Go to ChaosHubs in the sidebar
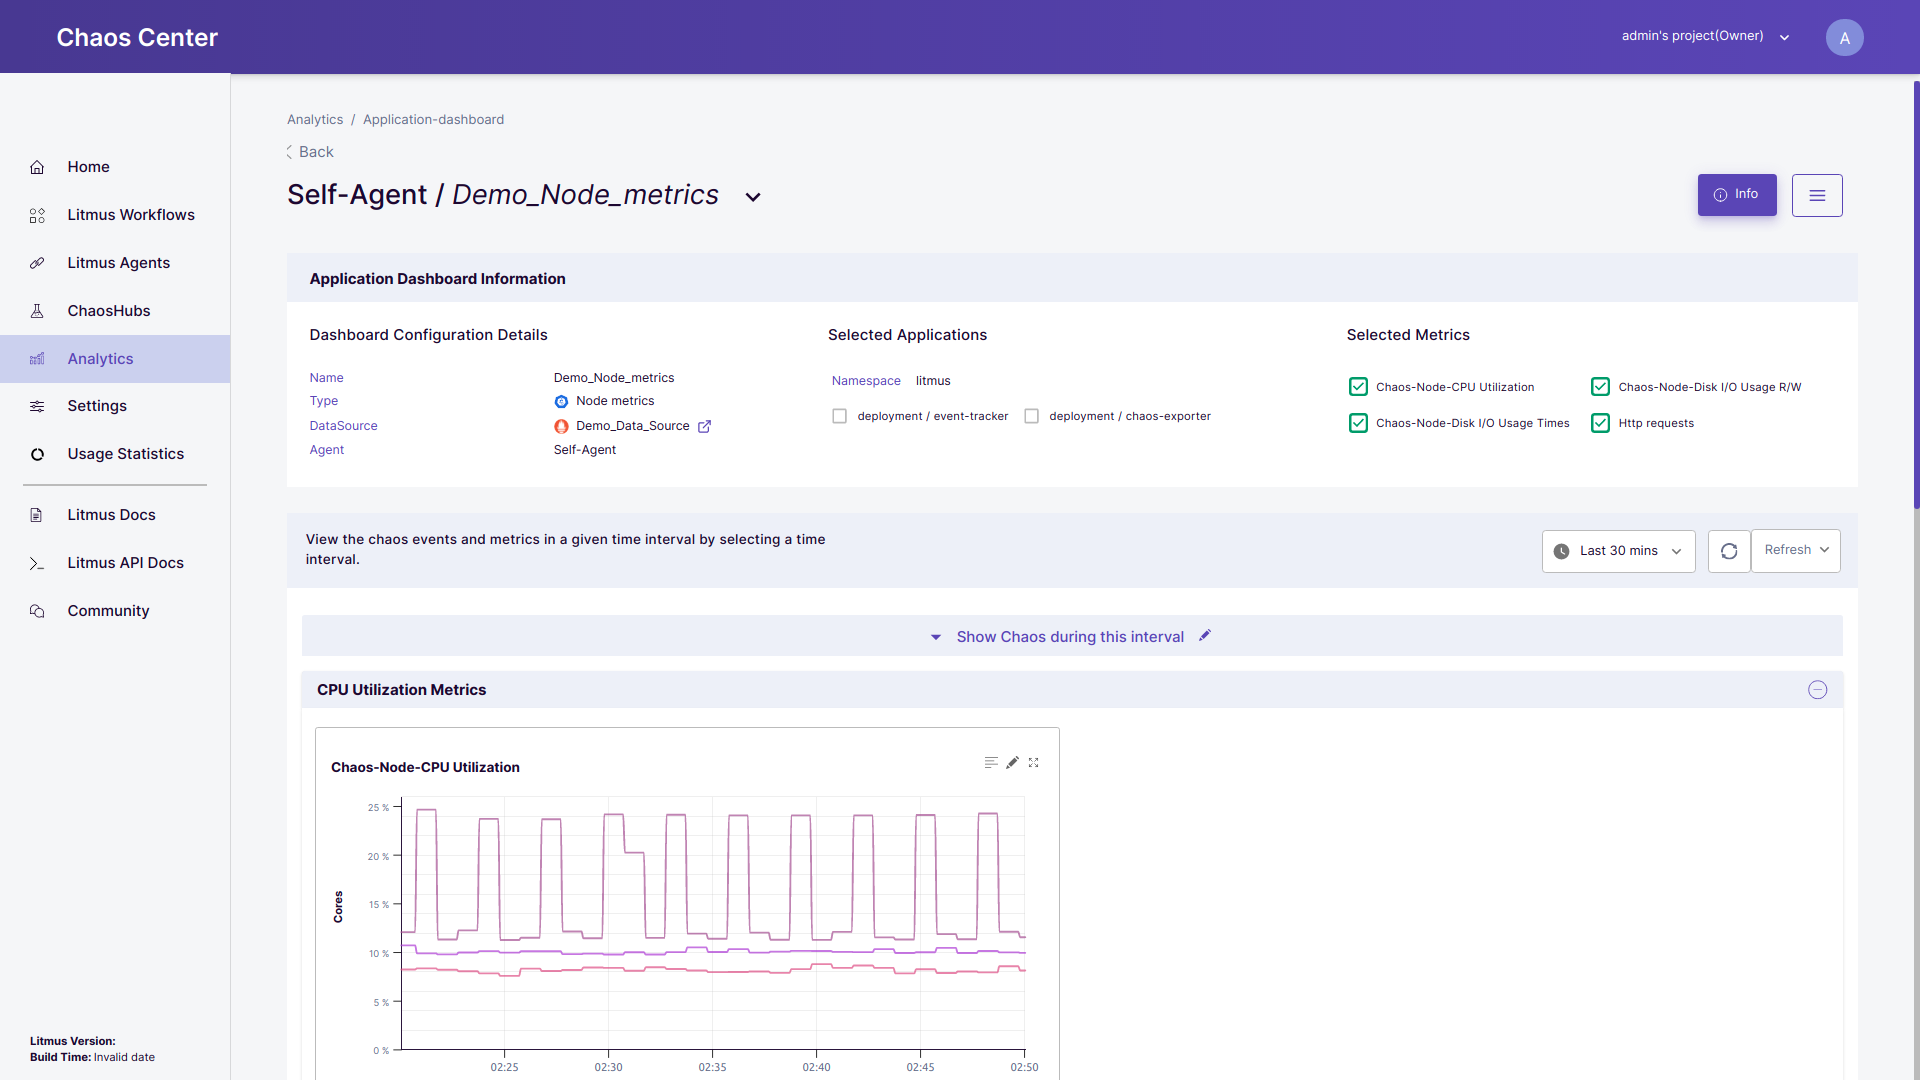Screen dimensions: 1920x1080 click(x=108, y=311)
